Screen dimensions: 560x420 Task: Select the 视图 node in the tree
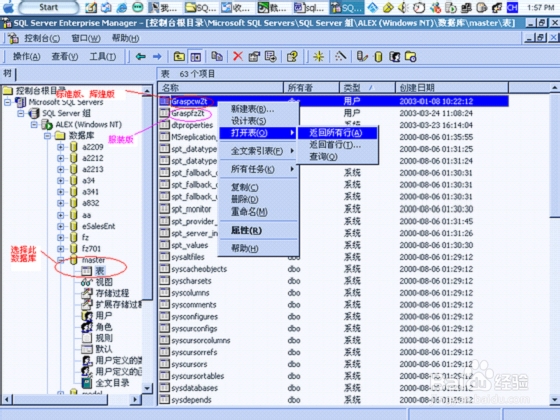click(104, 282)
